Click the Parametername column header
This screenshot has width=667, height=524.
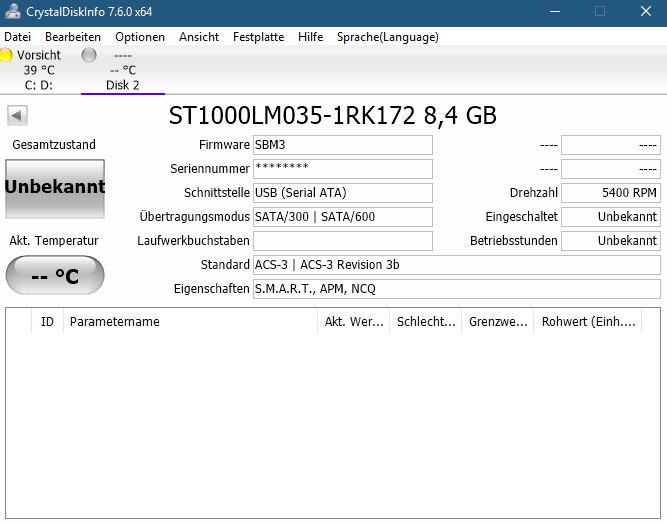[190, 322]
